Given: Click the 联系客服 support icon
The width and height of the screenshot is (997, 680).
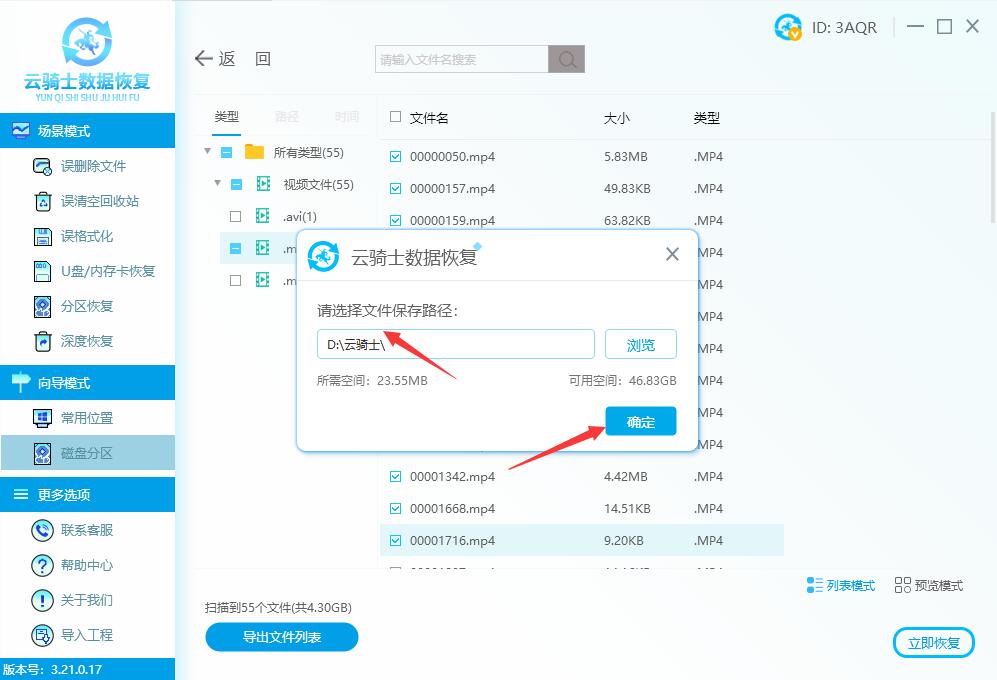Looking at the screenshot, I should click(42, 530).
